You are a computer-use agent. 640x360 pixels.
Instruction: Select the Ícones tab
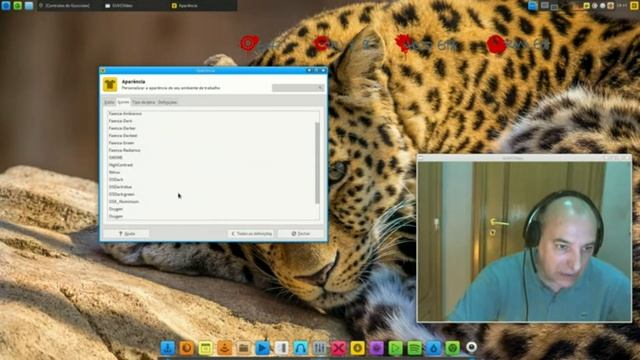click(123, 102)
